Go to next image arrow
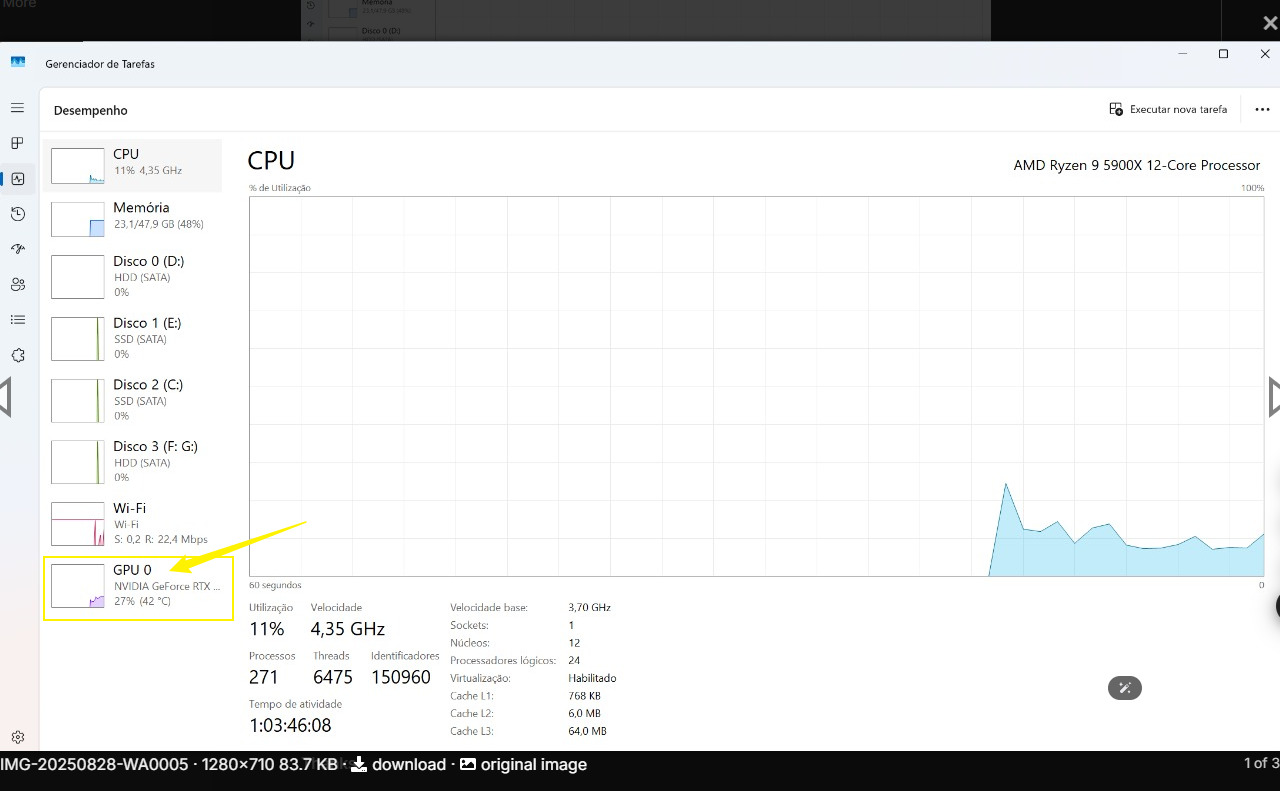Viewport: 1280px width, 791px height. click(1273, 396)
